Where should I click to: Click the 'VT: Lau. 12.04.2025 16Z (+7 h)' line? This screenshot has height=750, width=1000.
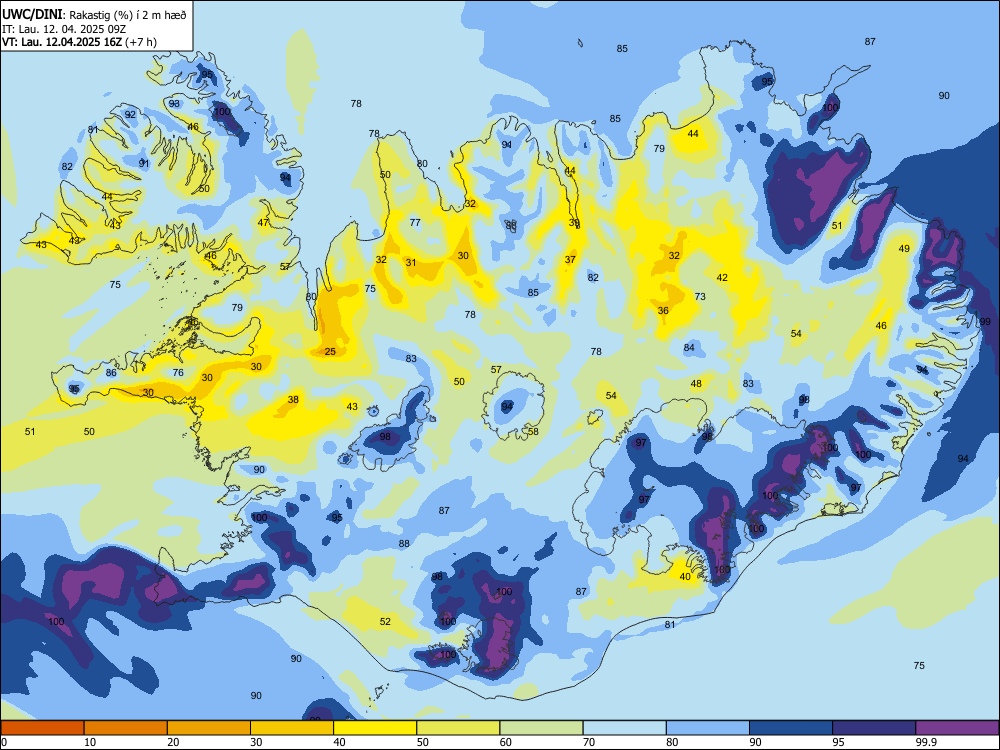coord(79,42)
